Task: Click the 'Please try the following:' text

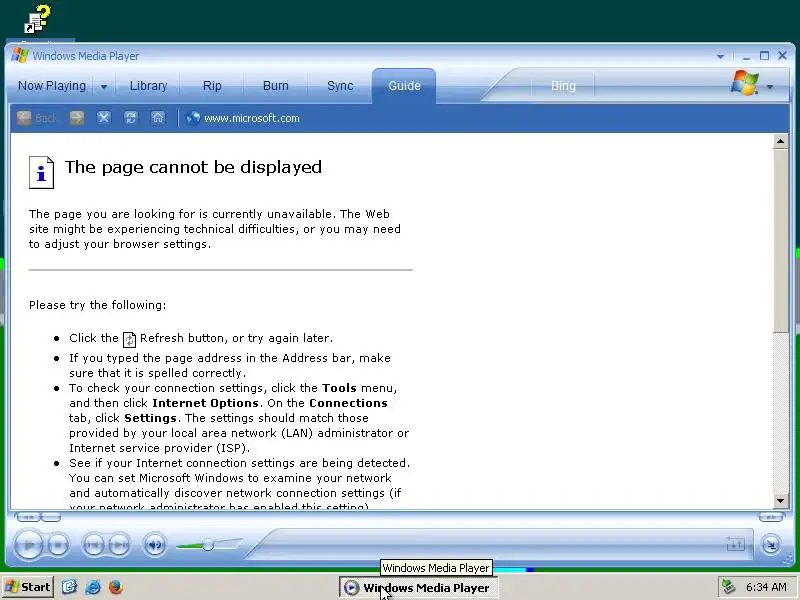Action: point(97,305)
